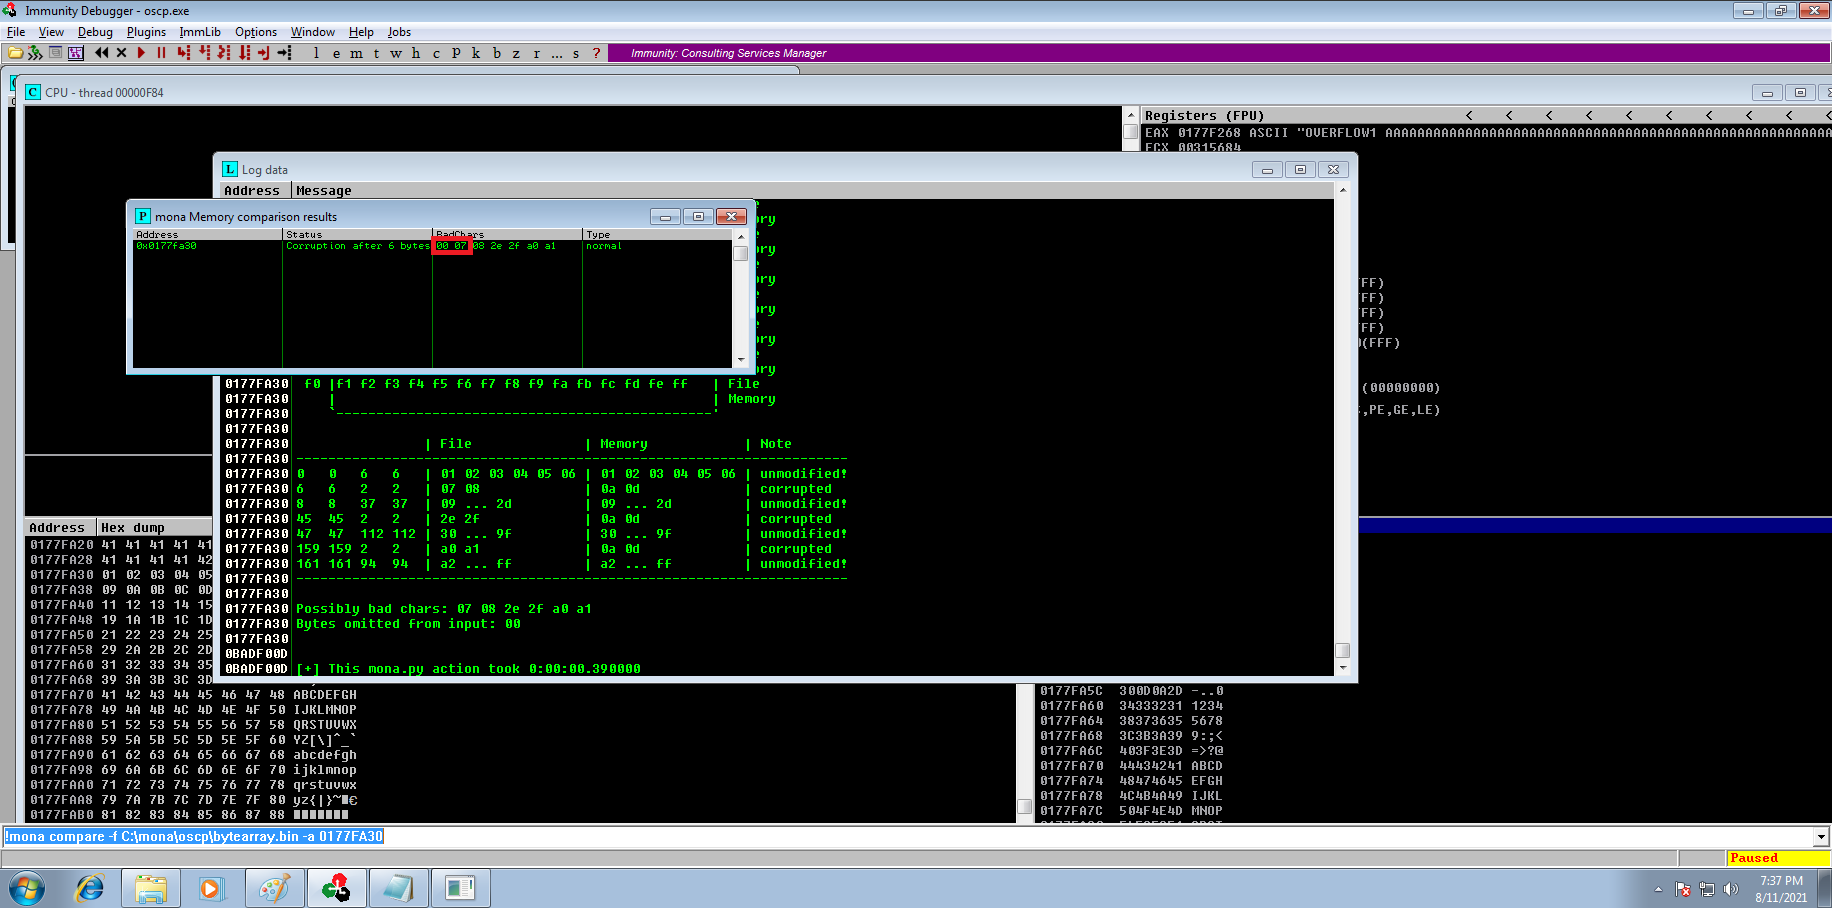Open the Jobs menu
This screenshot has height=908, width=1832.
point(399,32)
